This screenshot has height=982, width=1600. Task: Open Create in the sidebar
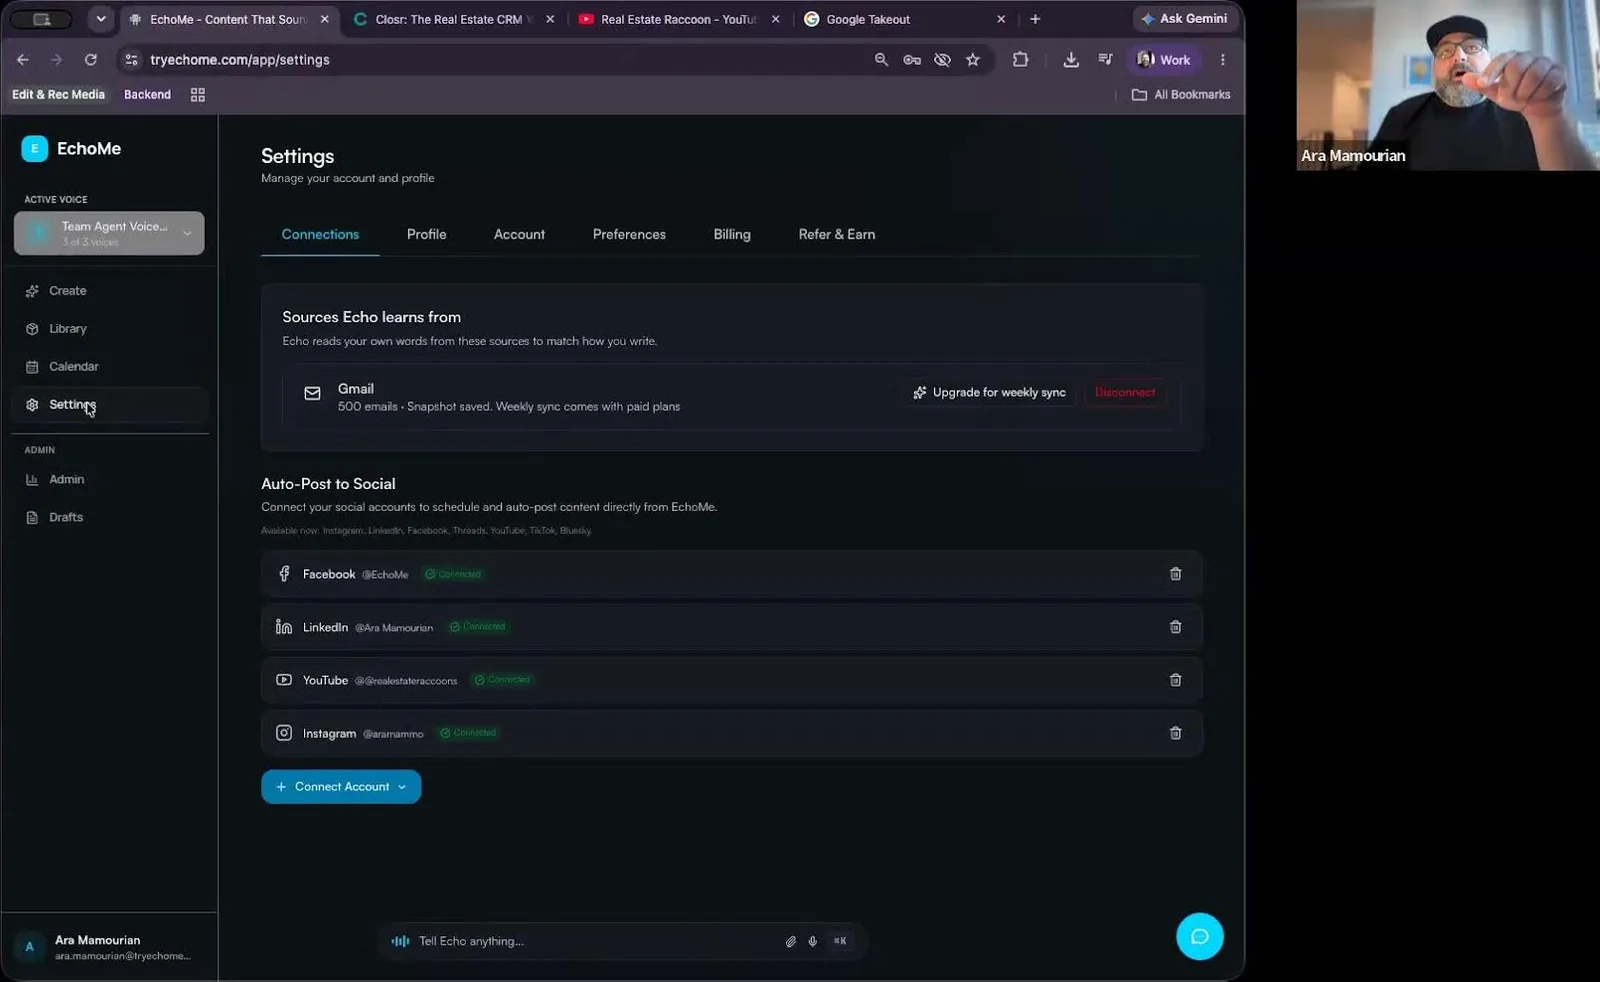click(109, 291)
